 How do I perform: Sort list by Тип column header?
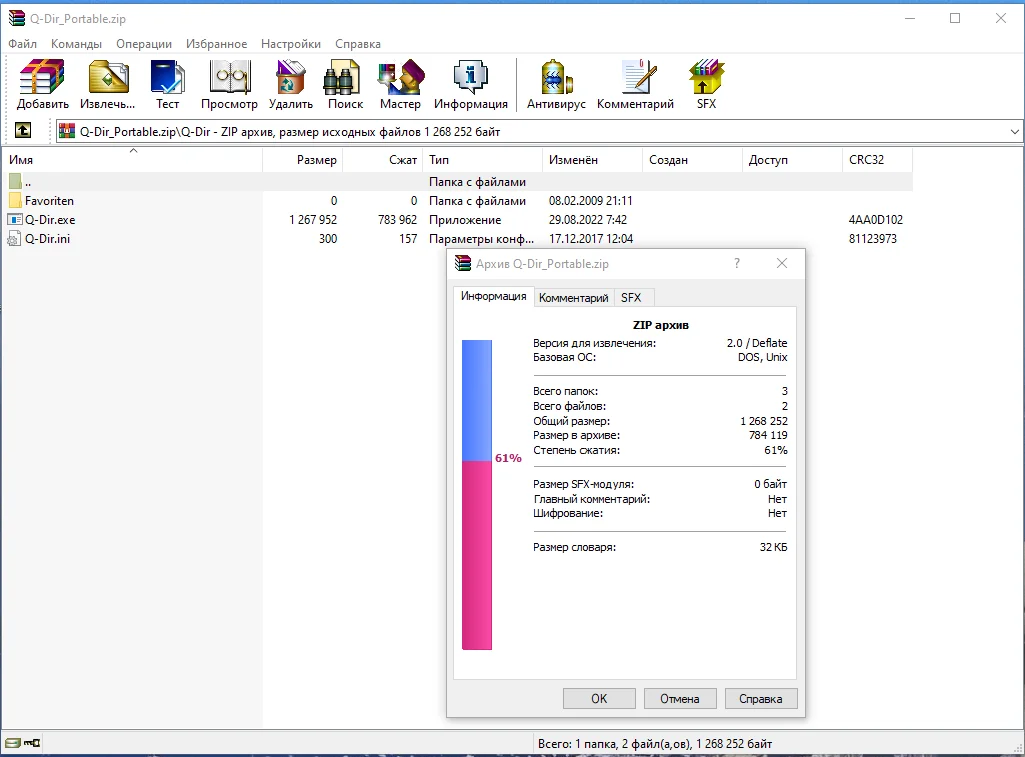482,160
